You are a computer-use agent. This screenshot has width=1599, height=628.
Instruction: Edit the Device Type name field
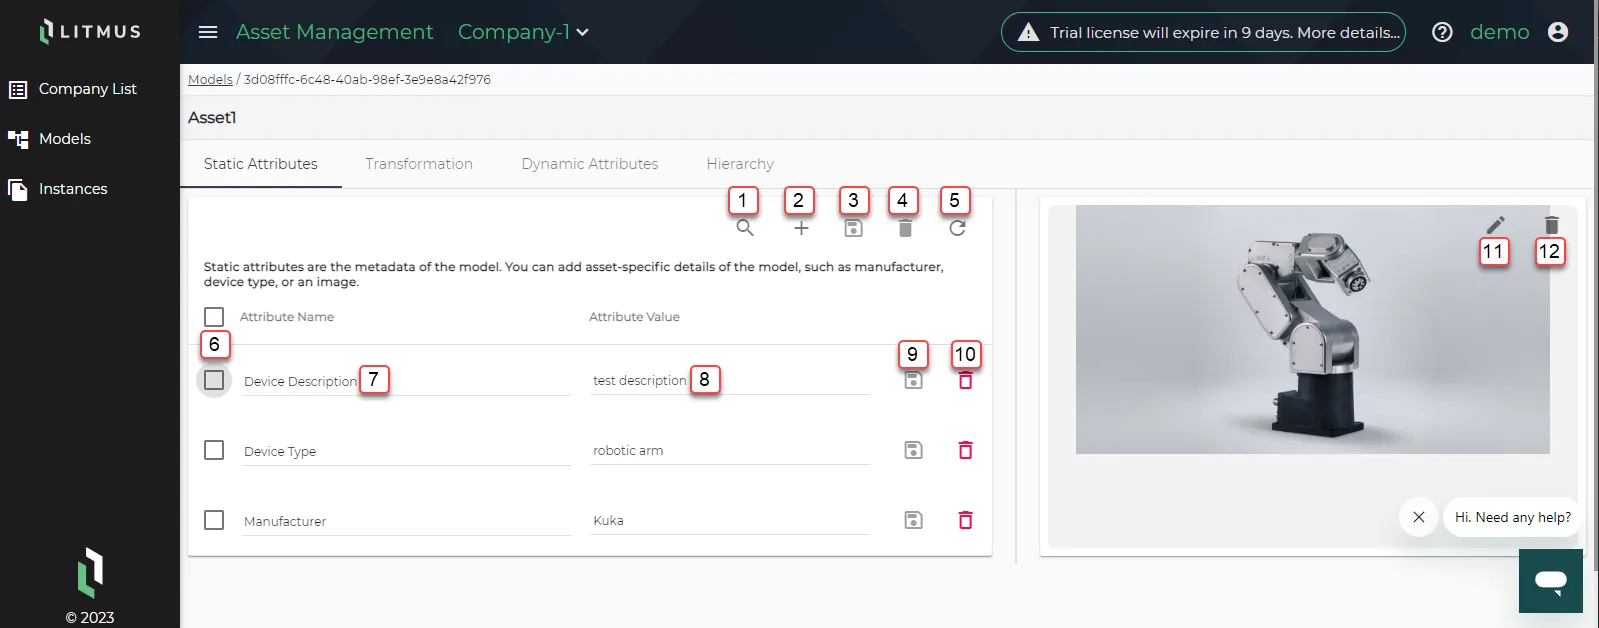tap(407, 451)
